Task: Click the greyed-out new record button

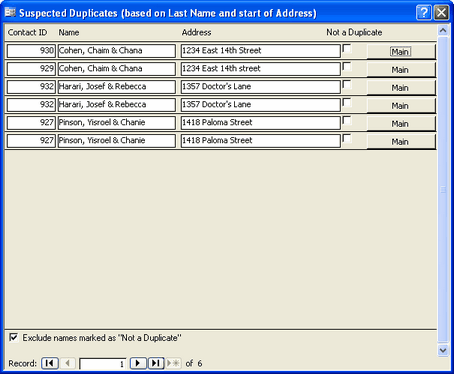Action: tap(173, 363)
